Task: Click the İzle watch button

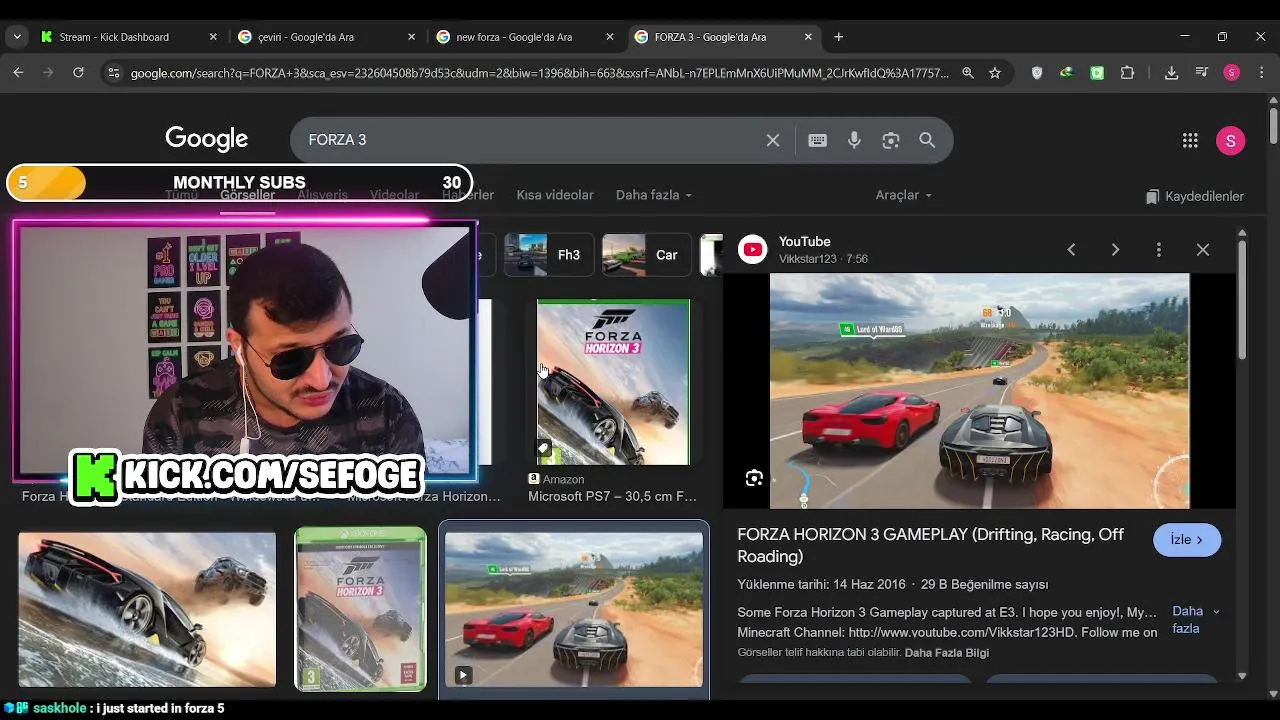Action: tap(1187, 540)
